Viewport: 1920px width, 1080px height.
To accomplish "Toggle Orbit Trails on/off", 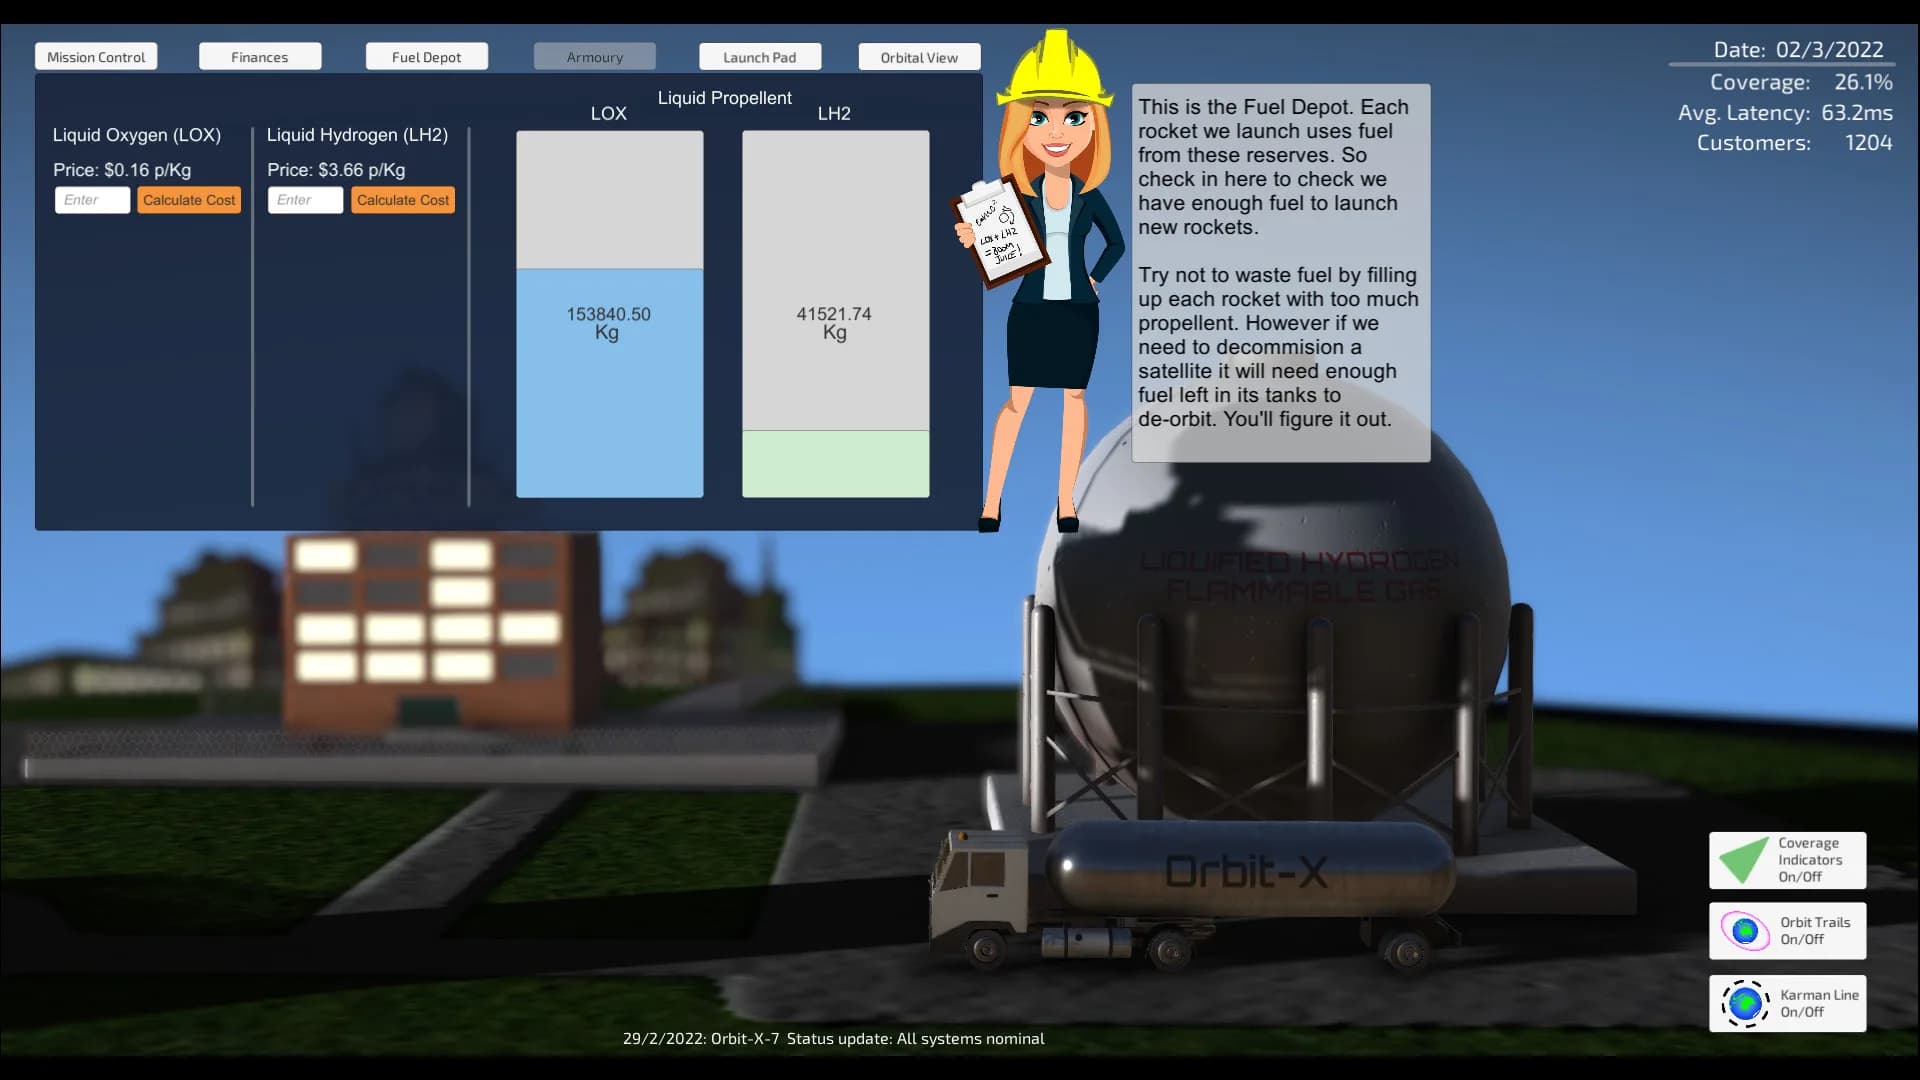I will [1788, 931].
